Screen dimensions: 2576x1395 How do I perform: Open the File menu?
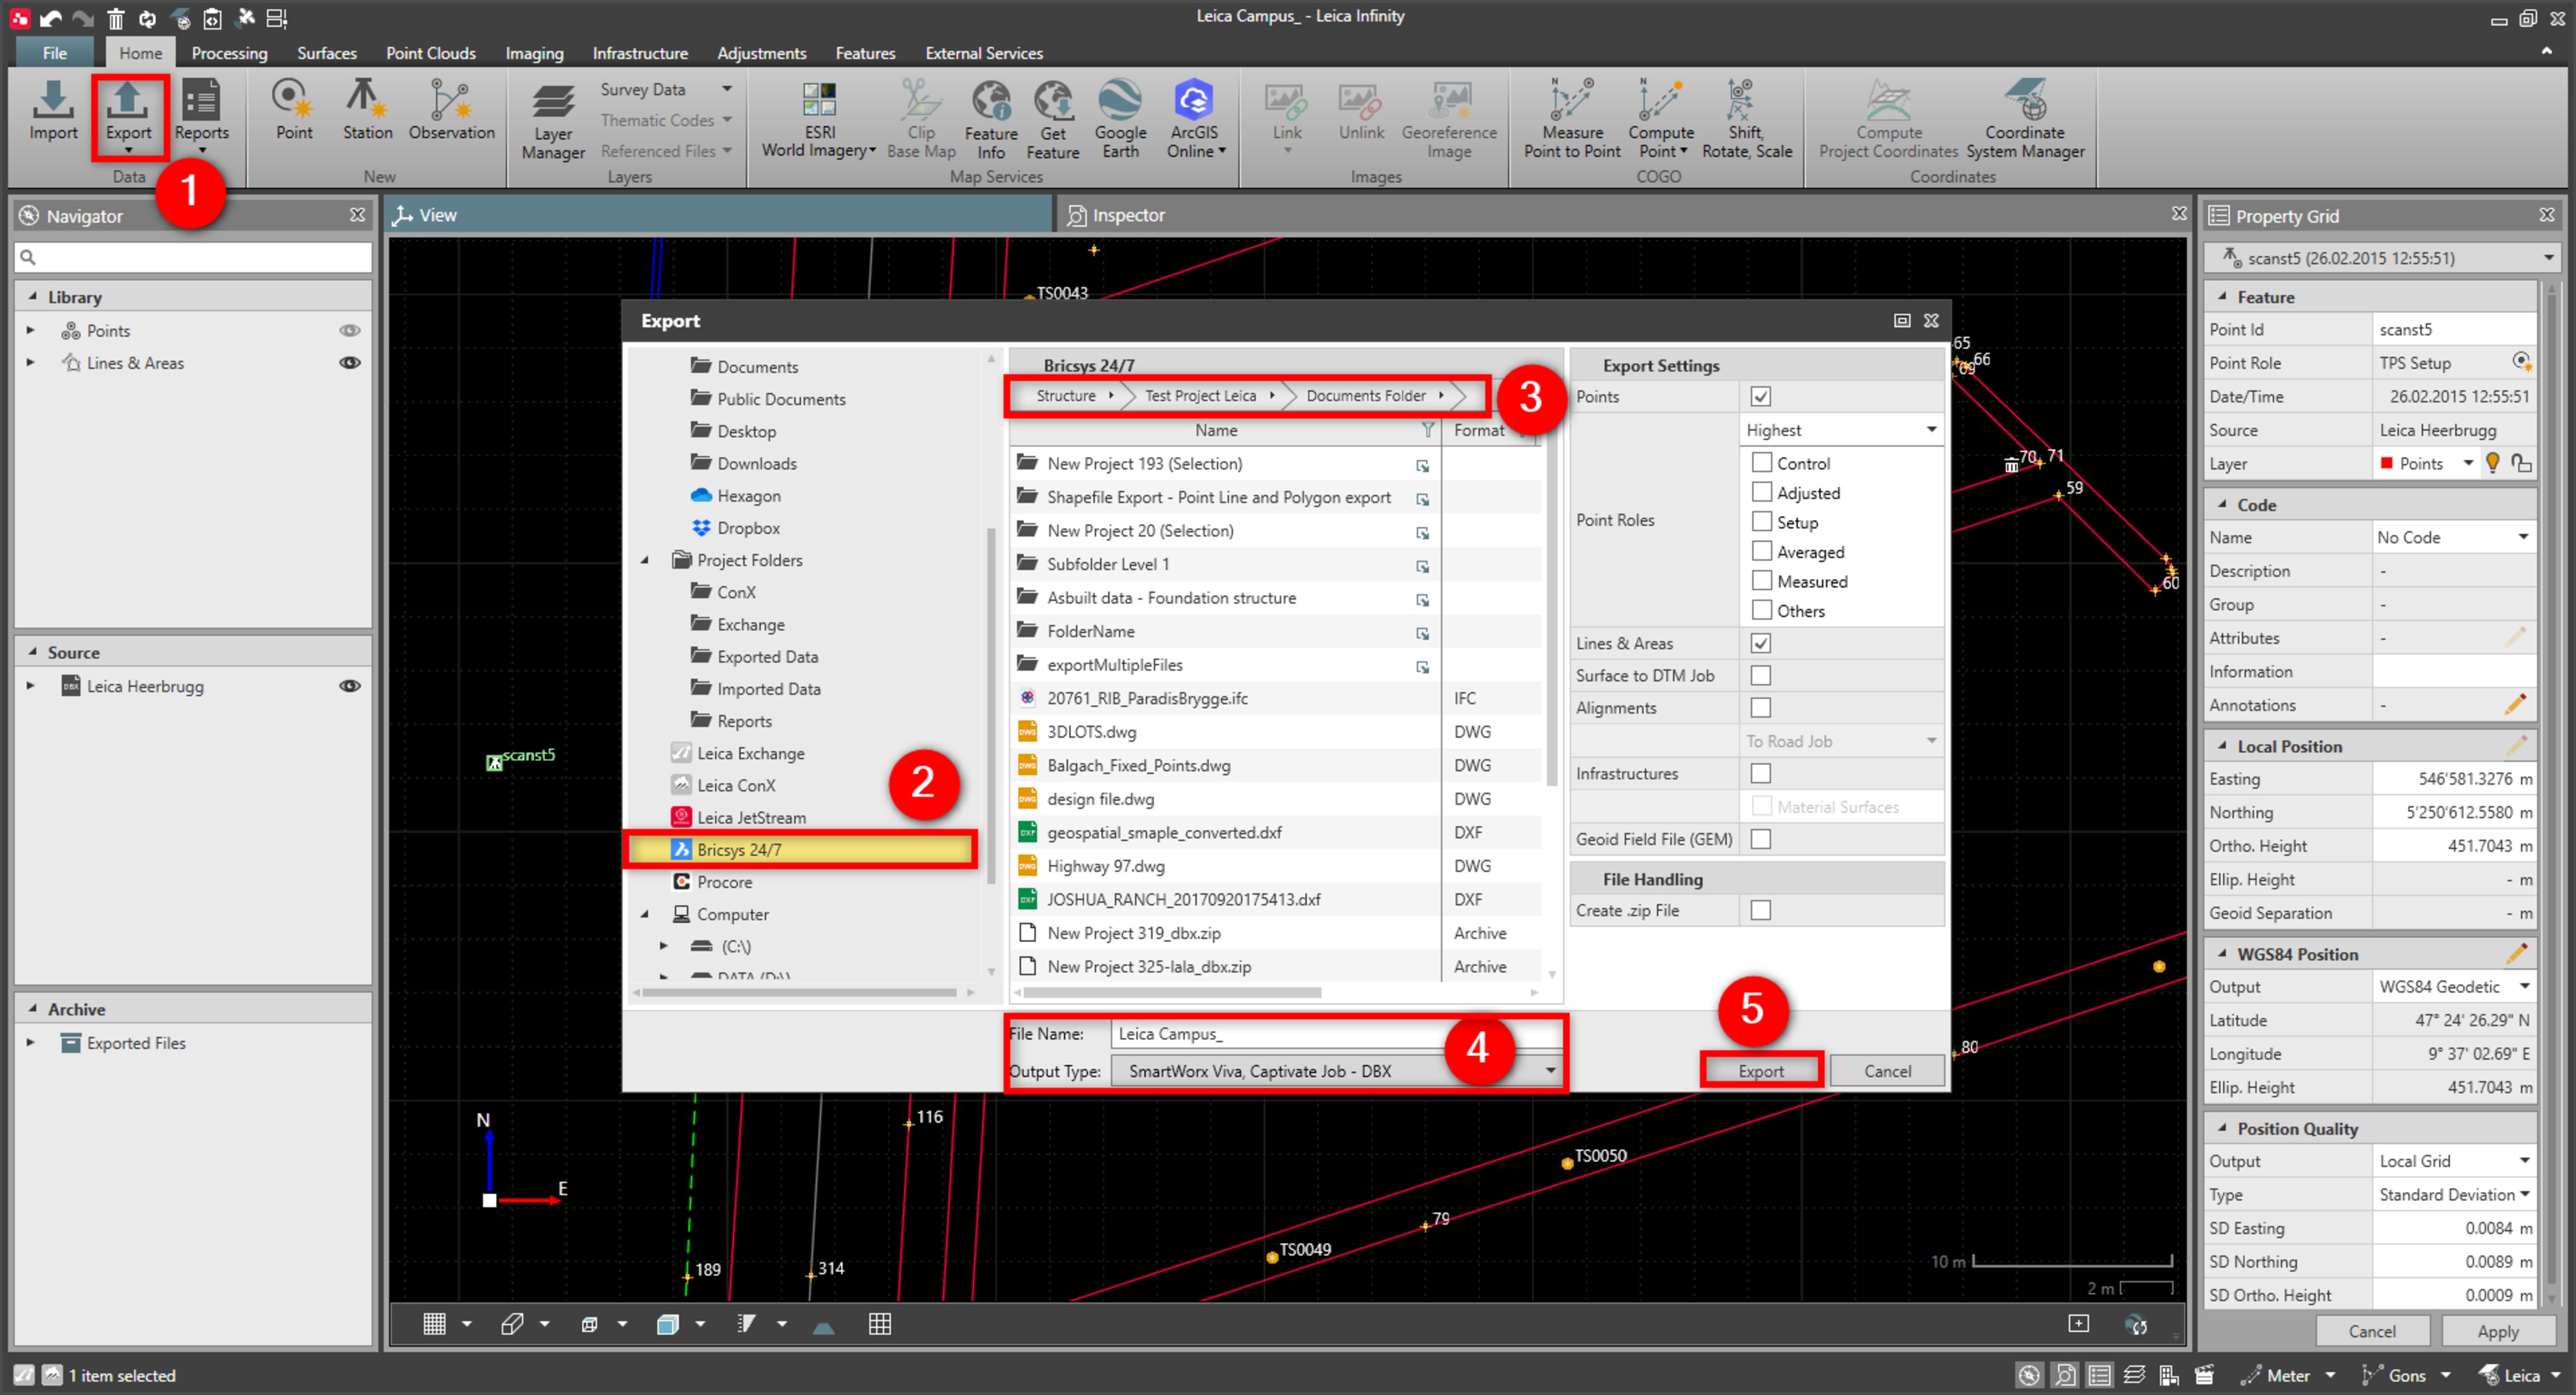(54, 53)
